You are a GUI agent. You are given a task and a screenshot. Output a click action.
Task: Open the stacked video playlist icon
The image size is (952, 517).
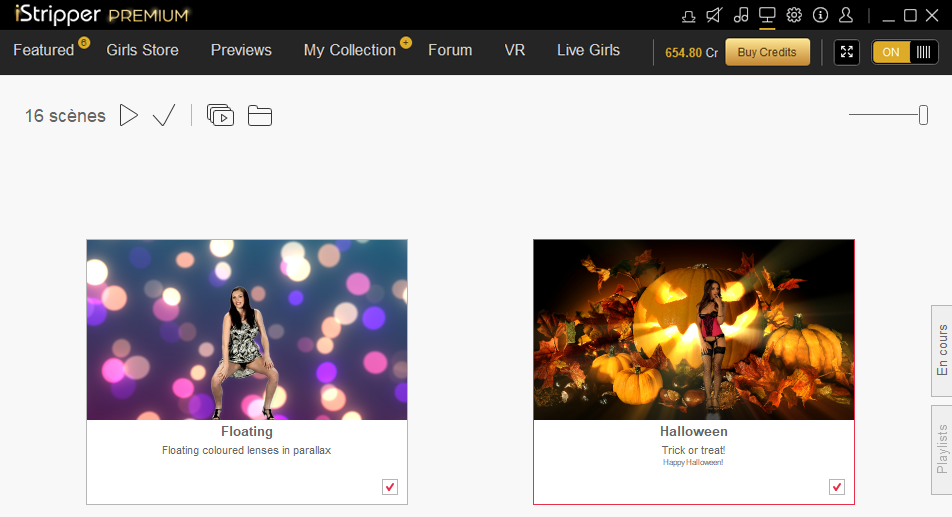coord(220,115)
